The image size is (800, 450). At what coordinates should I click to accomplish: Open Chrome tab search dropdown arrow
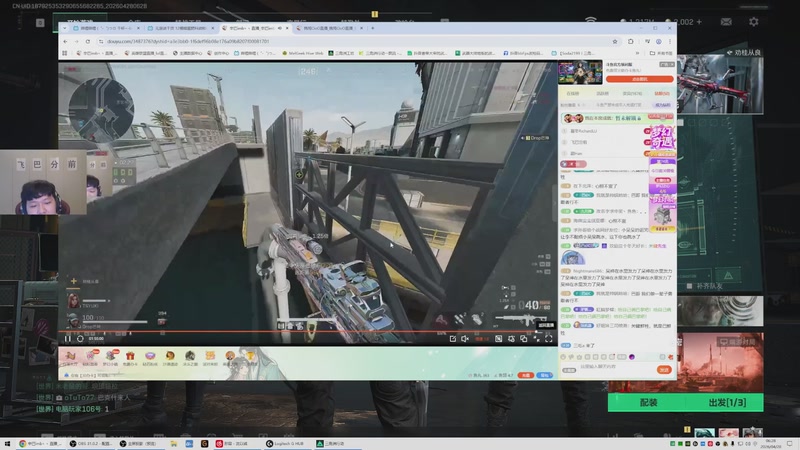tap(64, 28)
